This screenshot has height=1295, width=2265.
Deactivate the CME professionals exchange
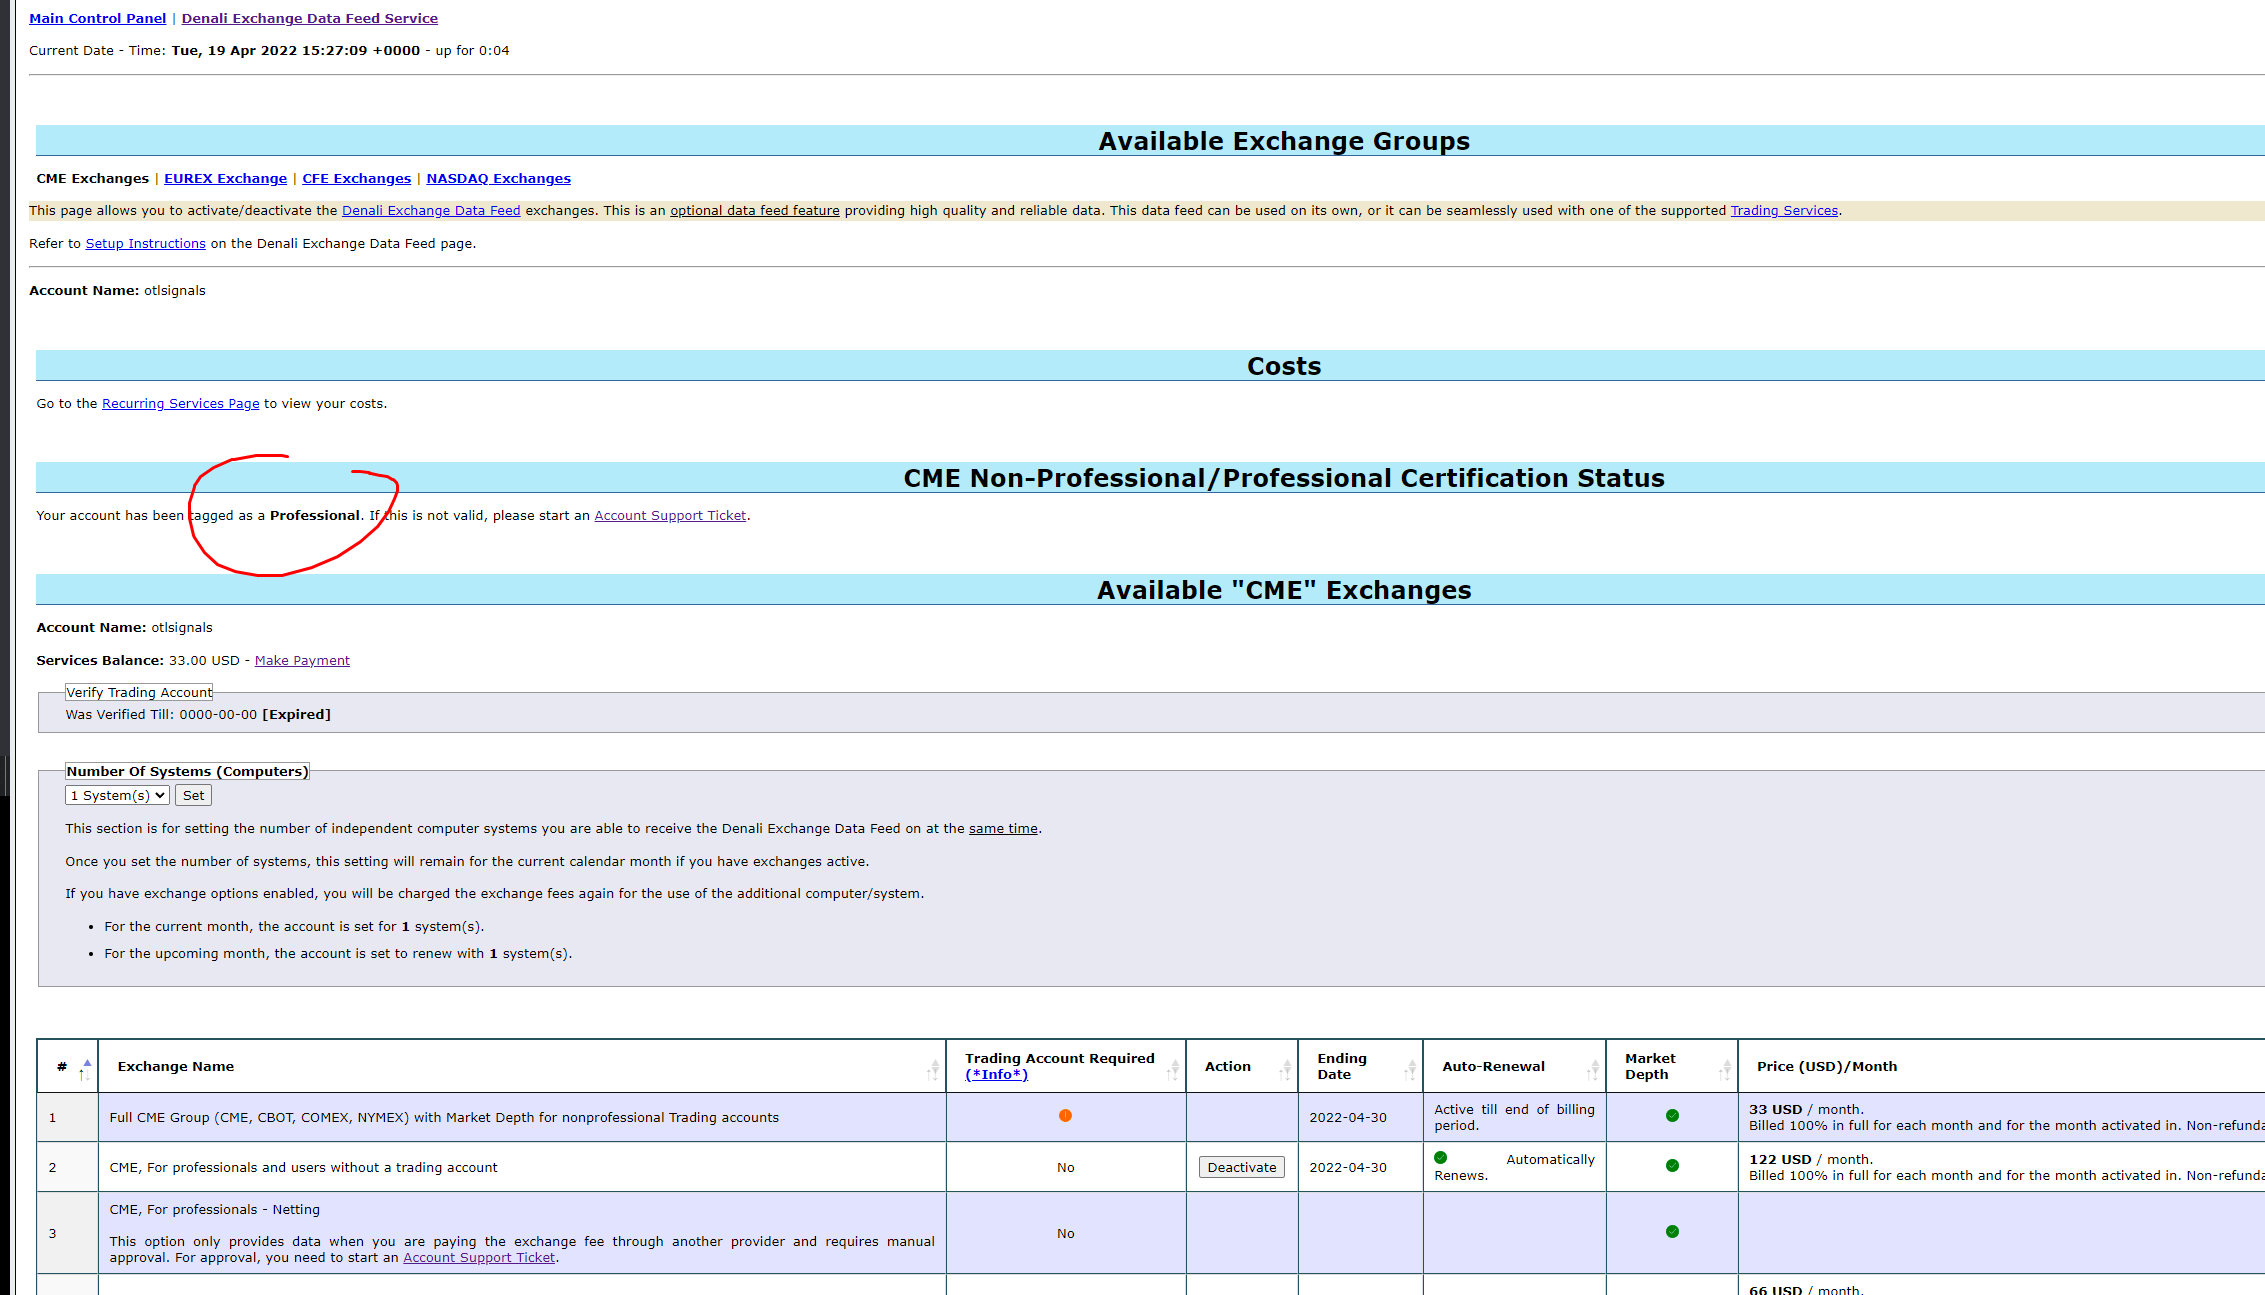click(1241, 1167)
